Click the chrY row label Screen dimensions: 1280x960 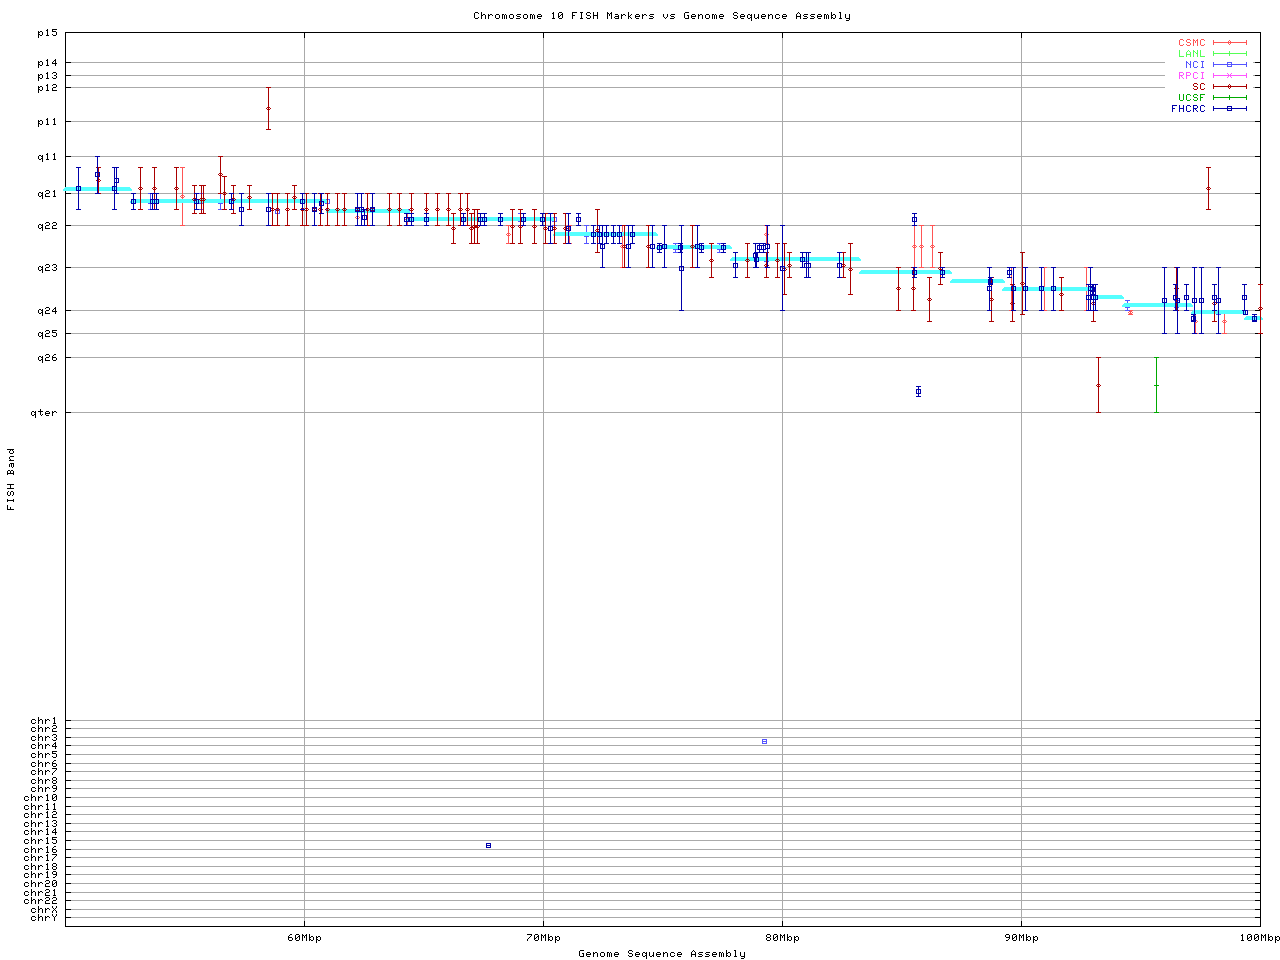pos(44,918)
